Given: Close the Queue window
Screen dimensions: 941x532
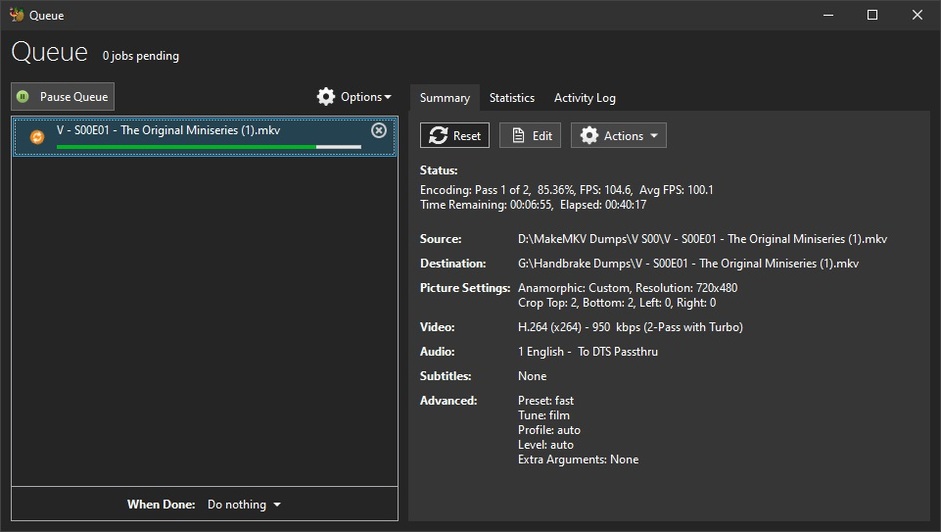Looking at the screenshot, I should (917, 15).
